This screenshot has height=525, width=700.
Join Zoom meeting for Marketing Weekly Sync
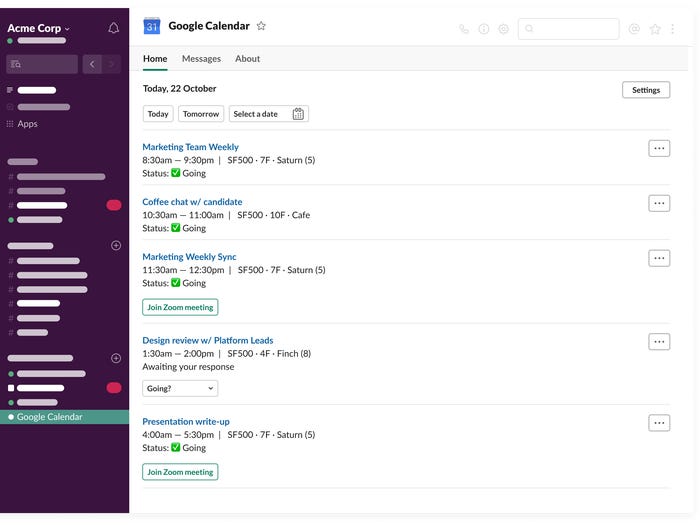click(180, 307)
